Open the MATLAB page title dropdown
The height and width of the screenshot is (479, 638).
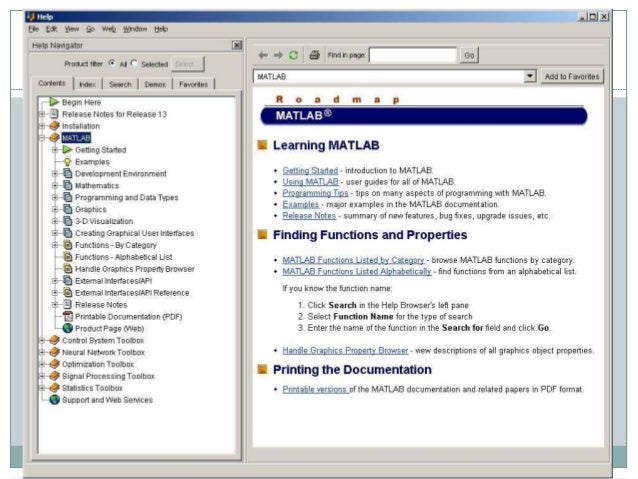point(529,76)
